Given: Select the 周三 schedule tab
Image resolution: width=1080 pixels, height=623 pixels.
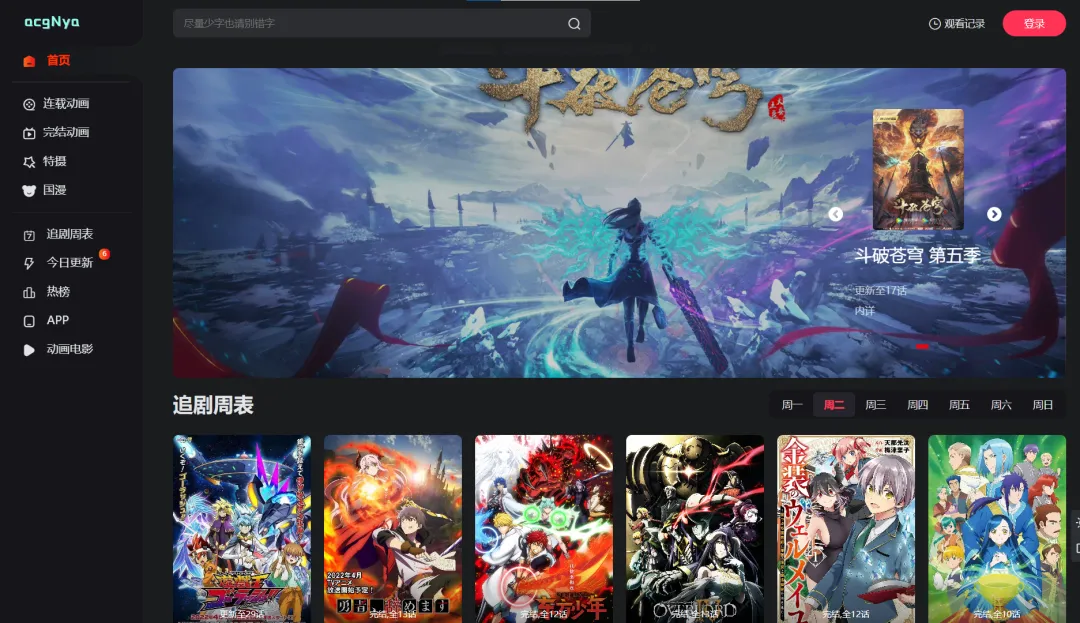Looking at the screenshot, I should [875, 405].
